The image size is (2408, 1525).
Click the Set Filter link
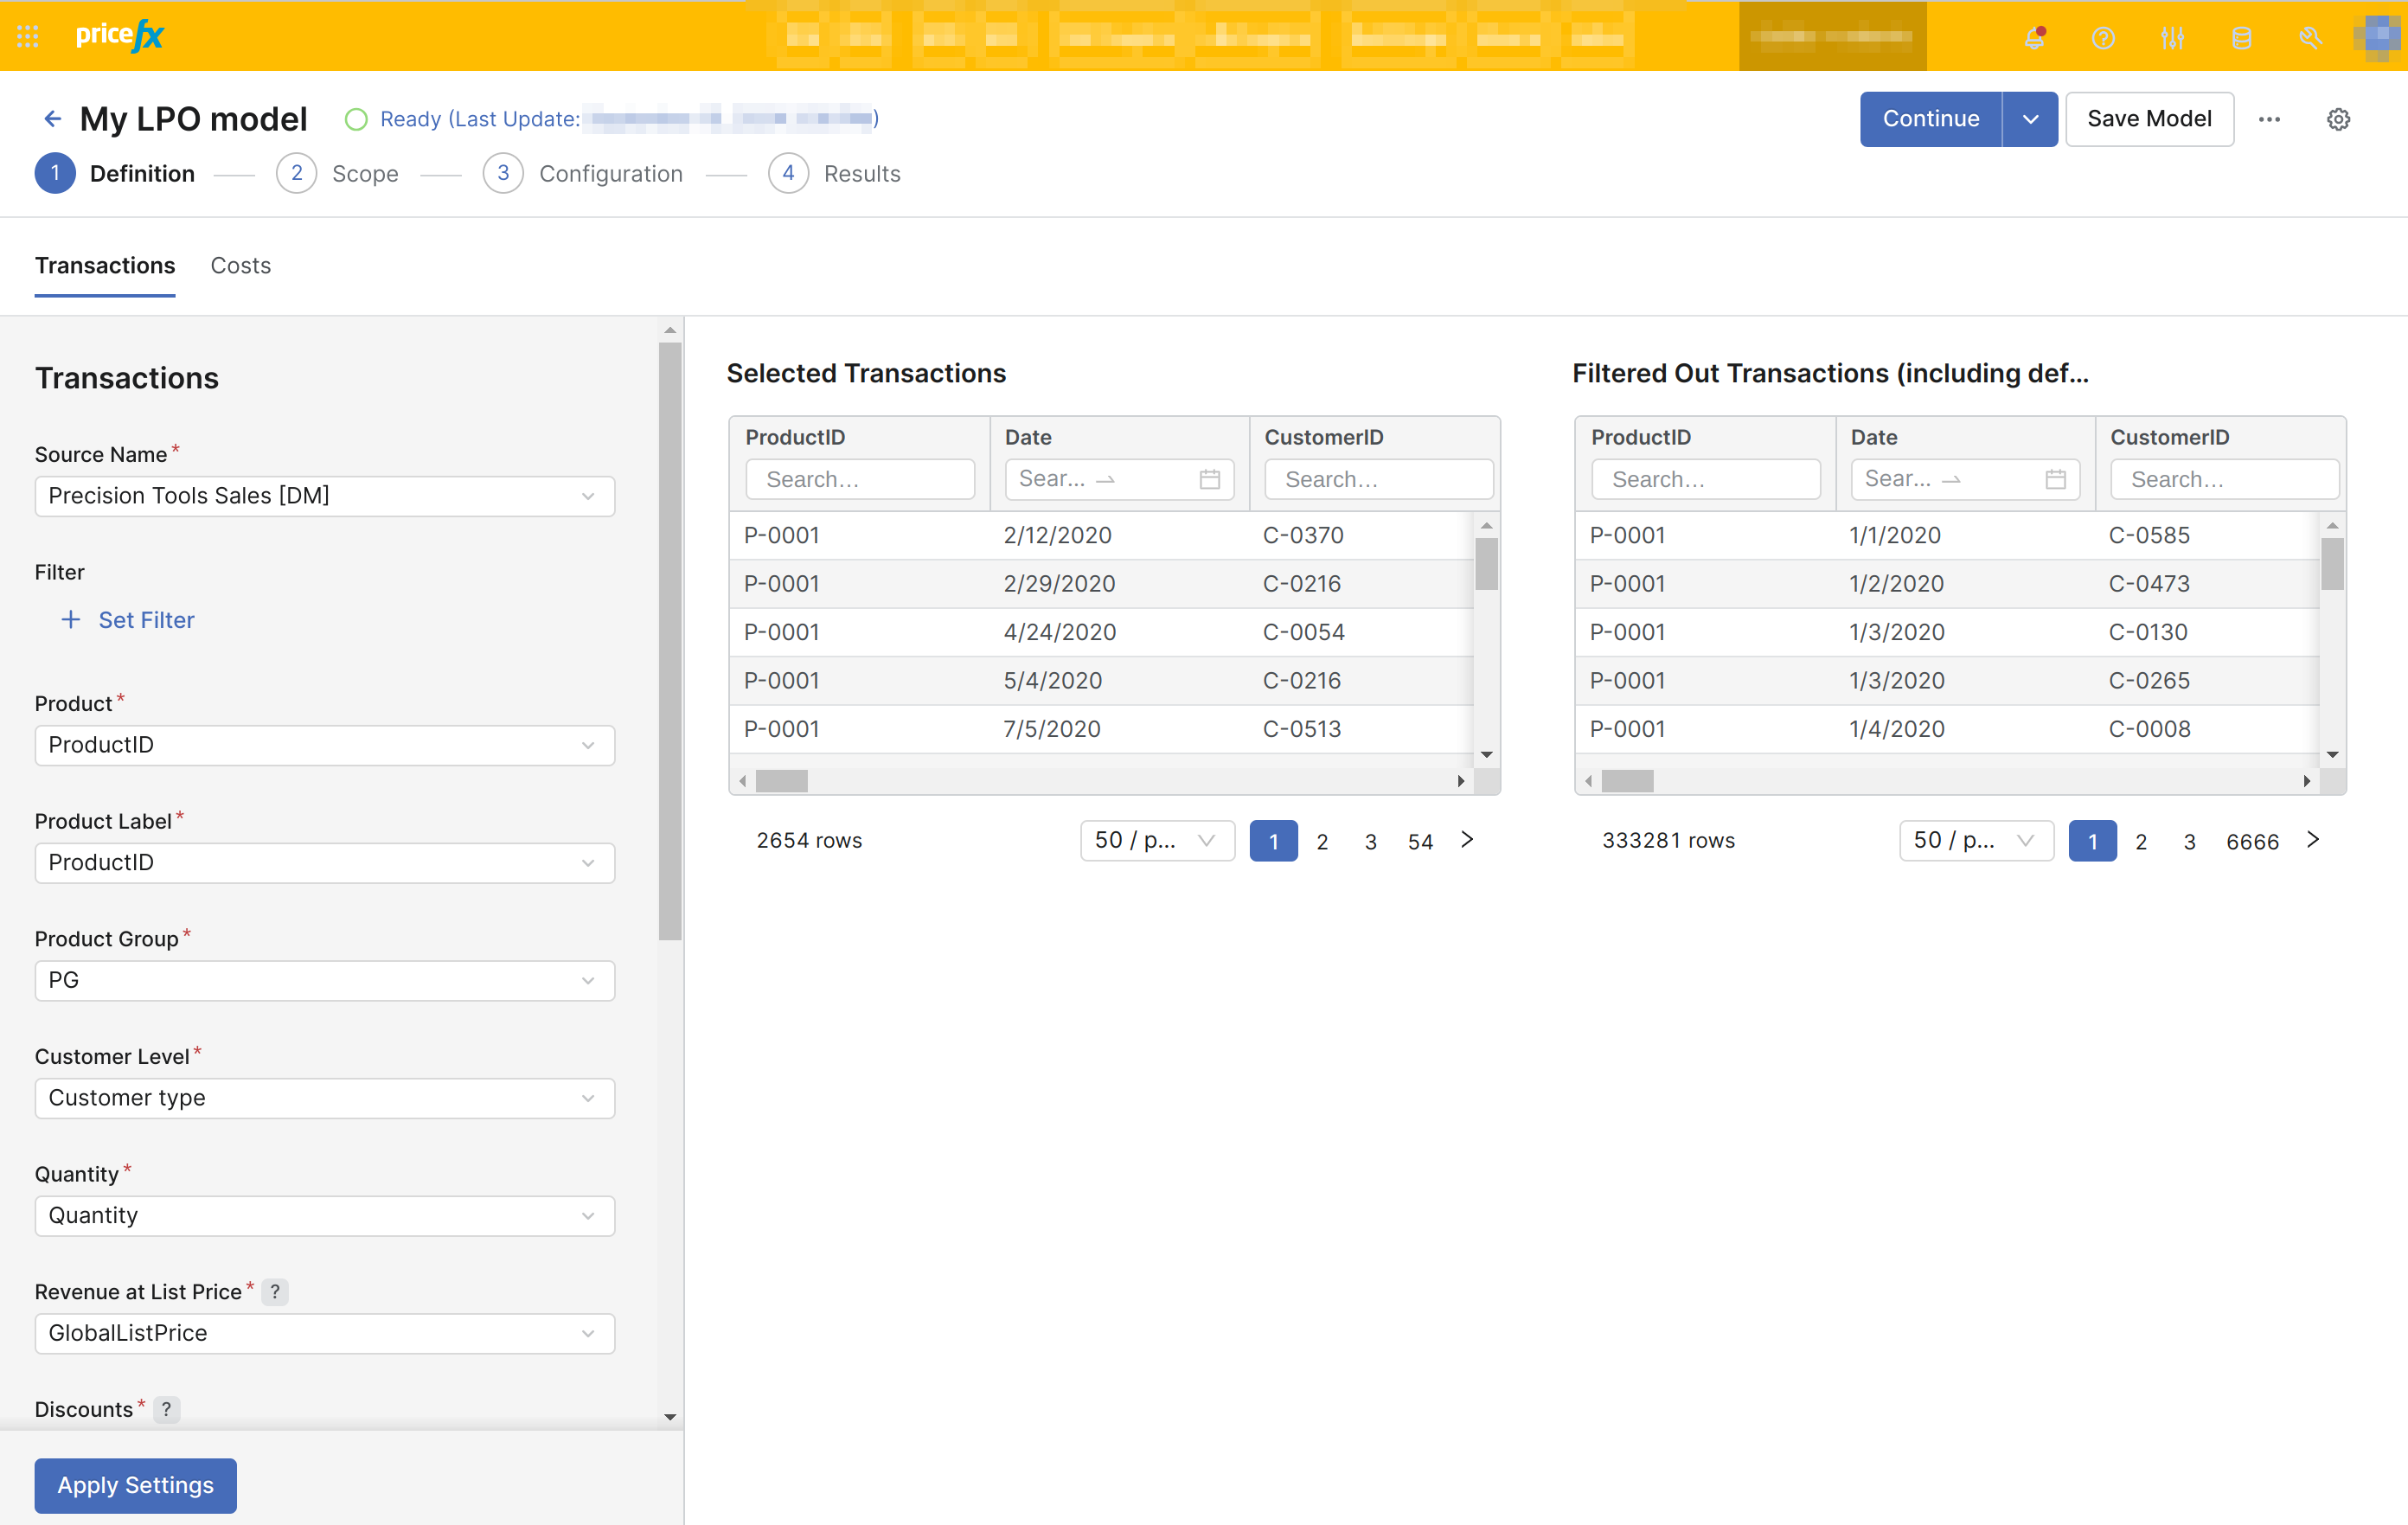pos(146,620)
